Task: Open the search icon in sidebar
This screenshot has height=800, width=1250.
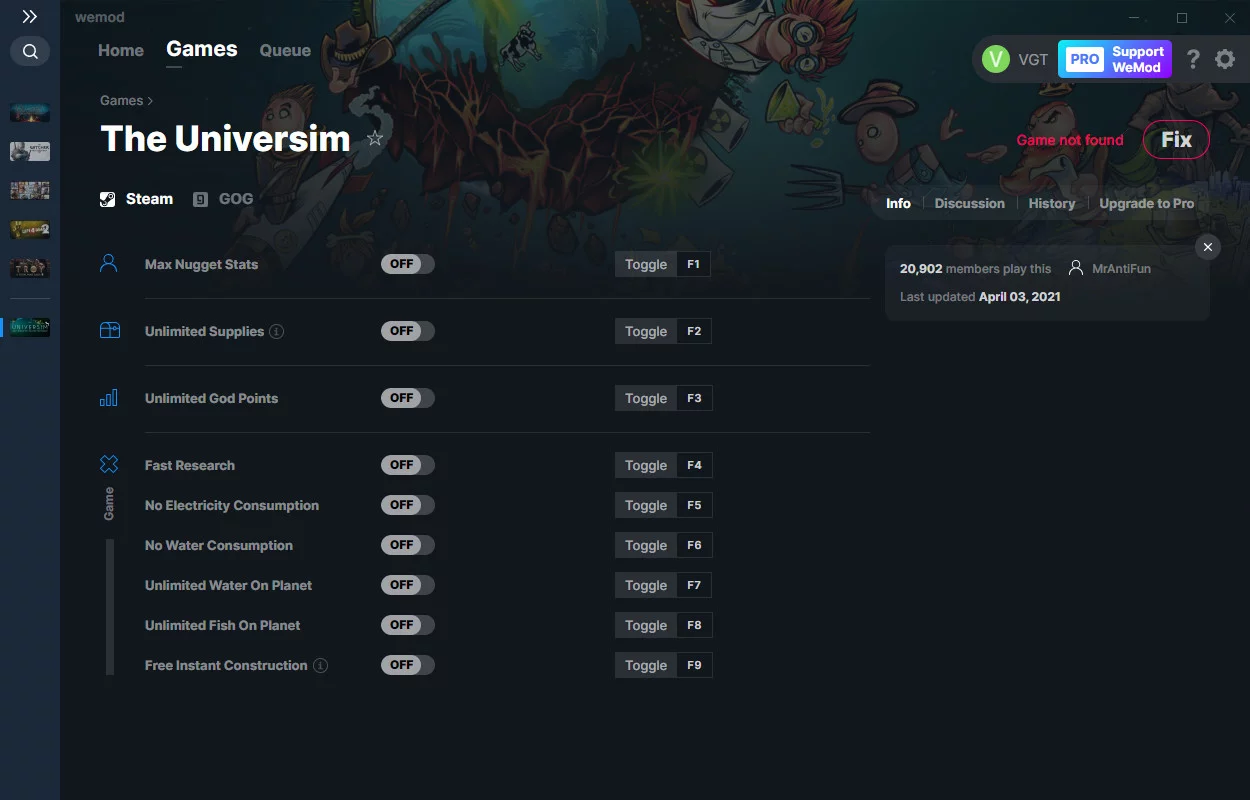Action: click(x=30, y=51)
